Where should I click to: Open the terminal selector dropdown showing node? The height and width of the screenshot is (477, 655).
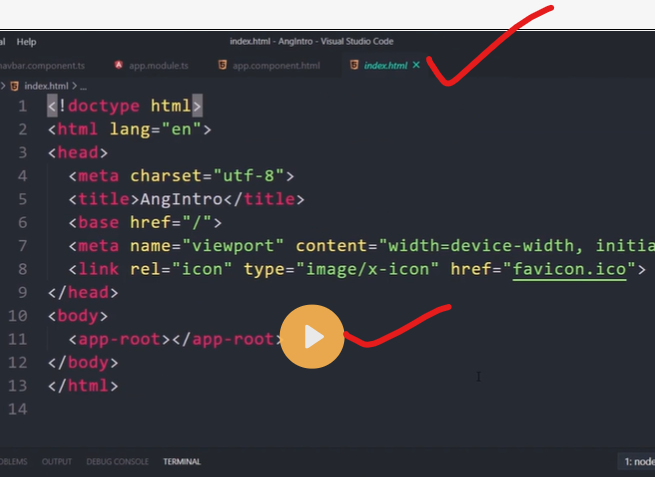[x=638, y=461]
